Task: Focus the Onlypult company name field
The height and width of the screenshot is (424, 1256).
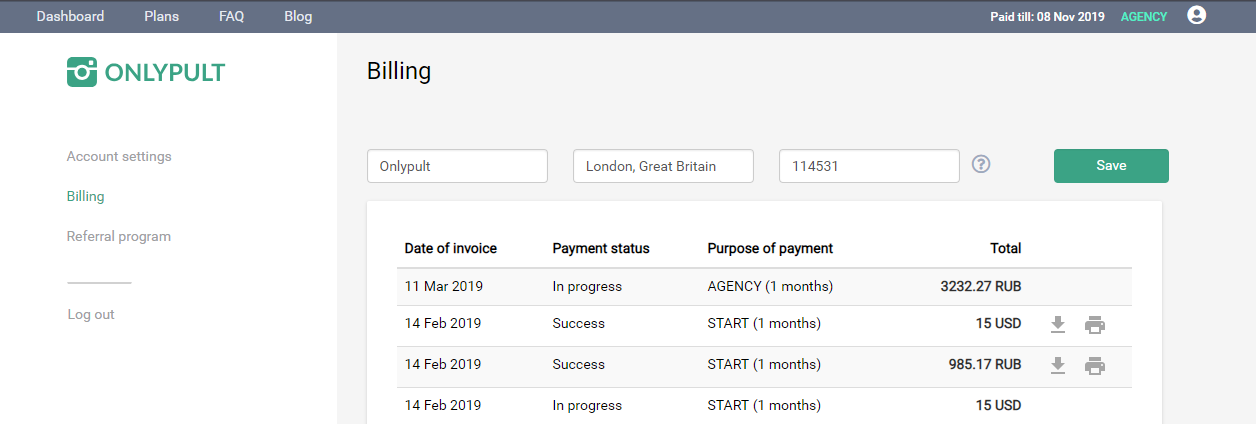Action: click(458, 166)
